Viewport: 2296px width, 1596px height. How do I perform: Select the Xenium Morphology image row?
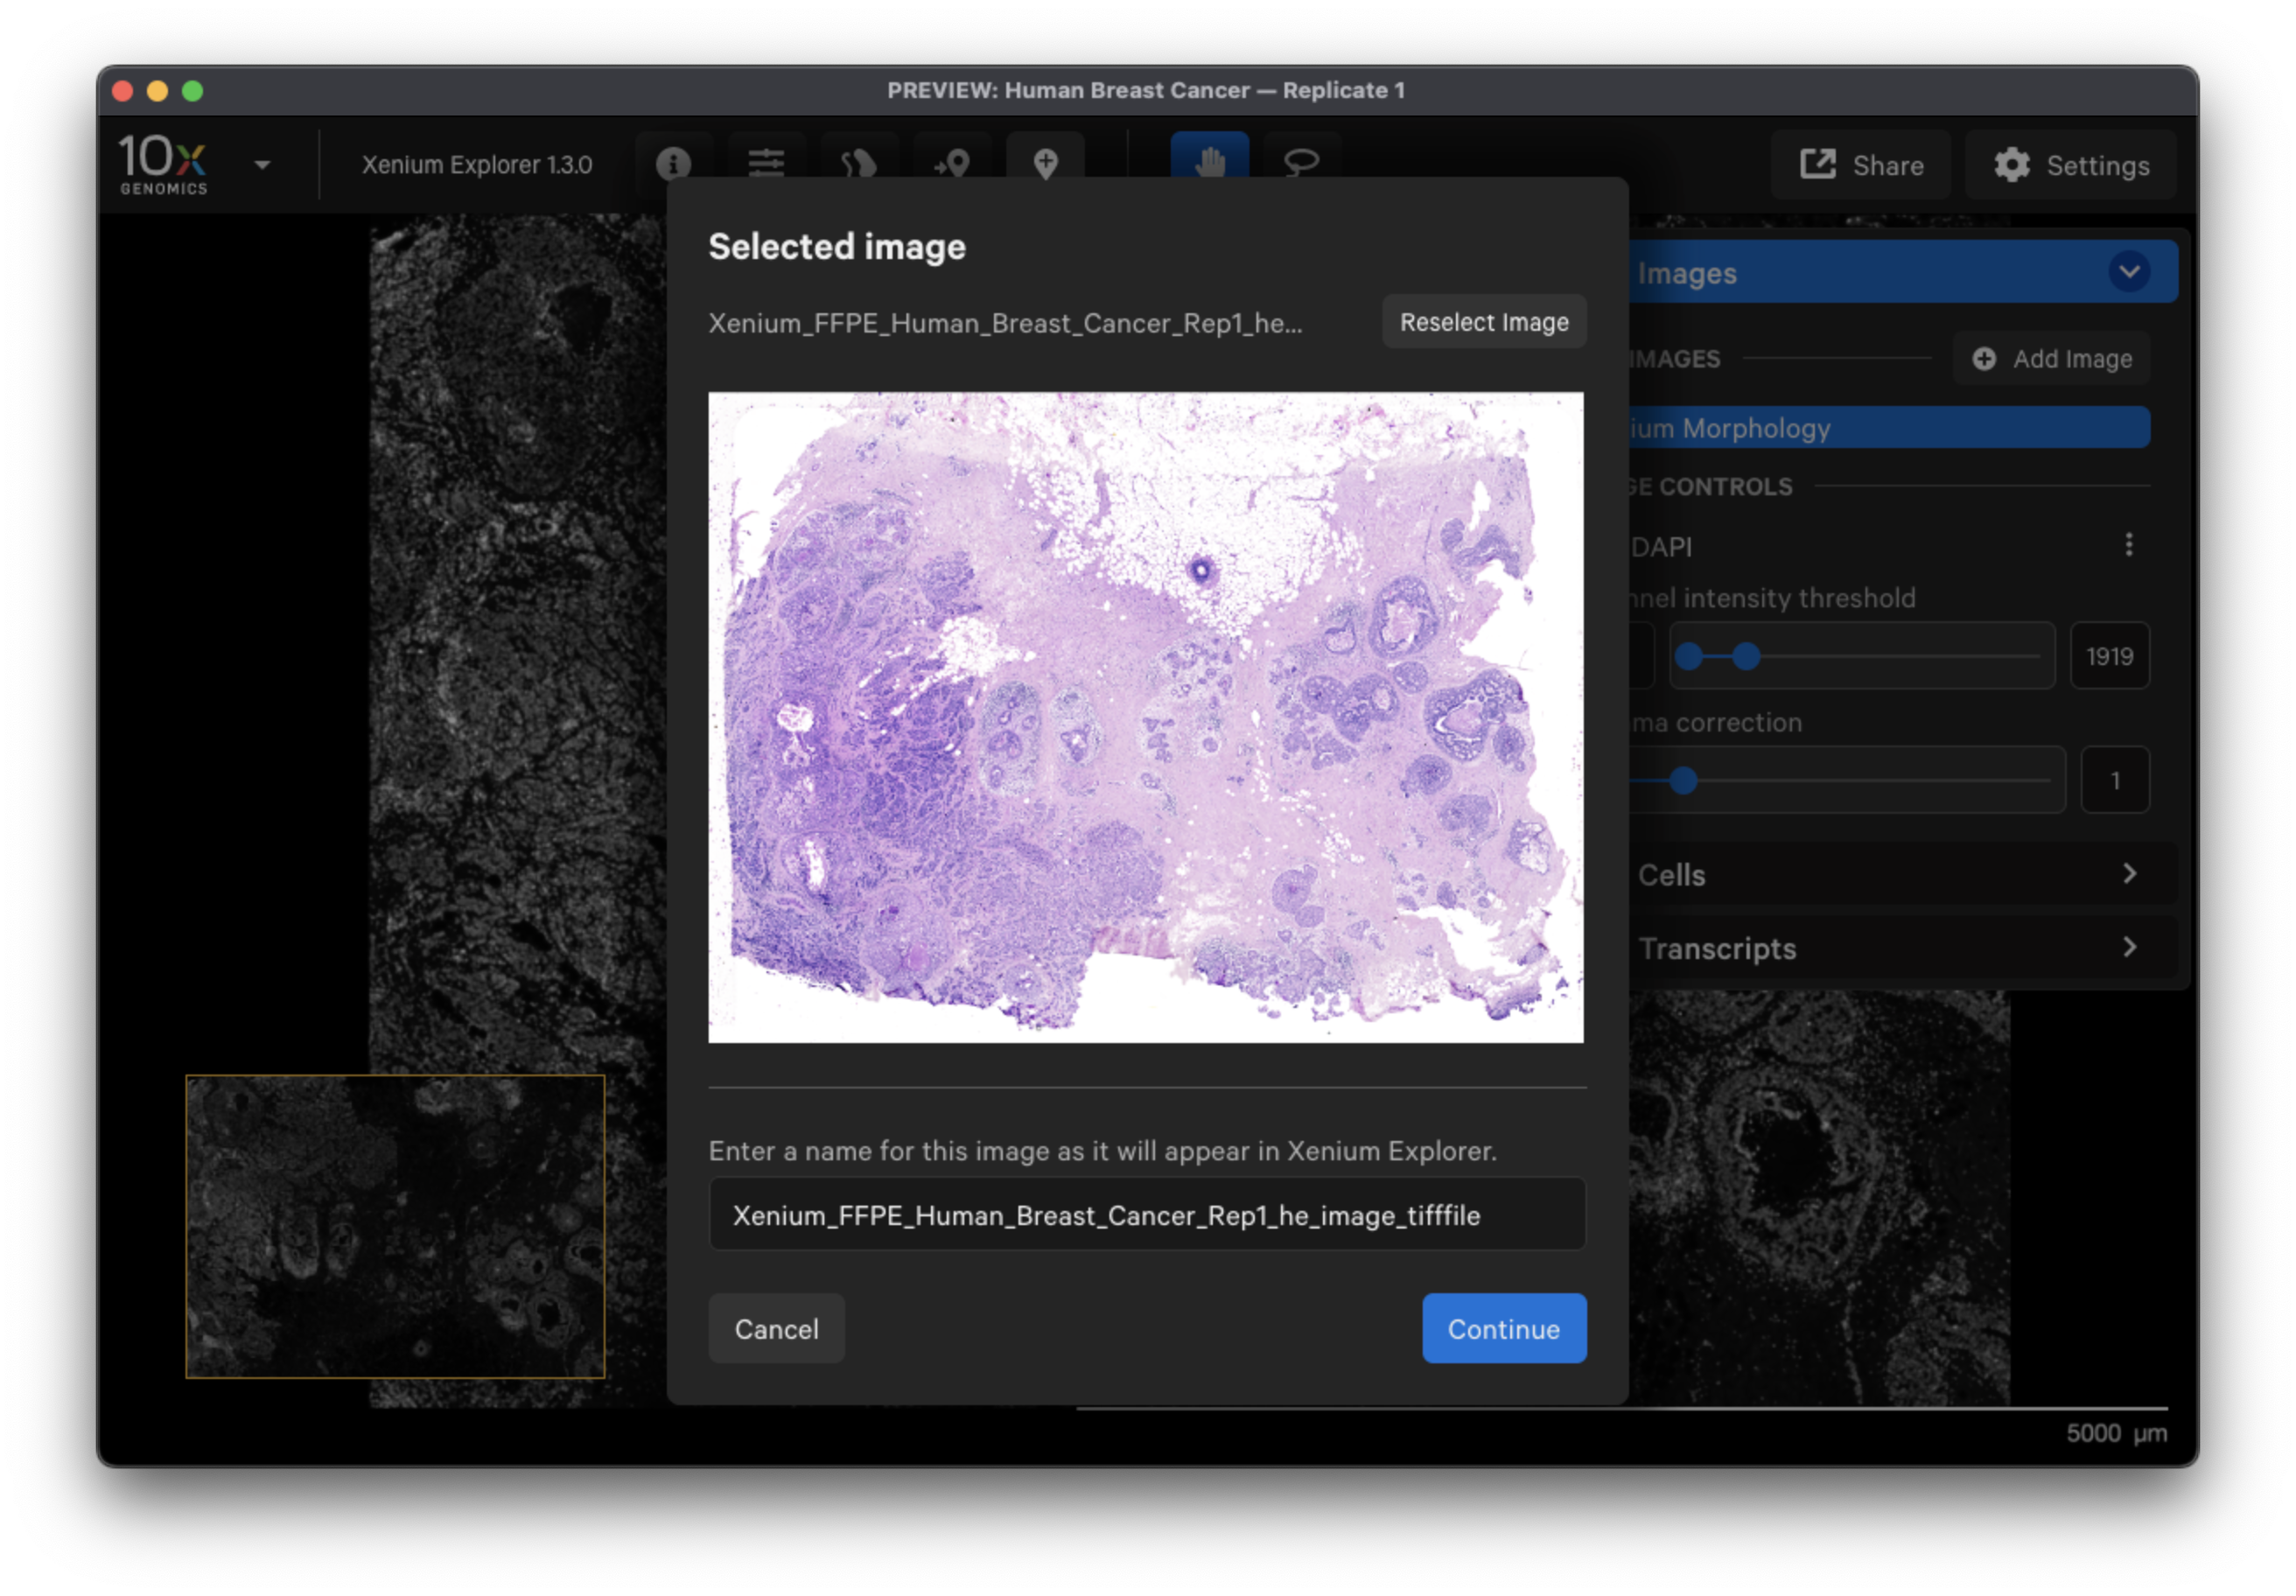[1890, 428]
